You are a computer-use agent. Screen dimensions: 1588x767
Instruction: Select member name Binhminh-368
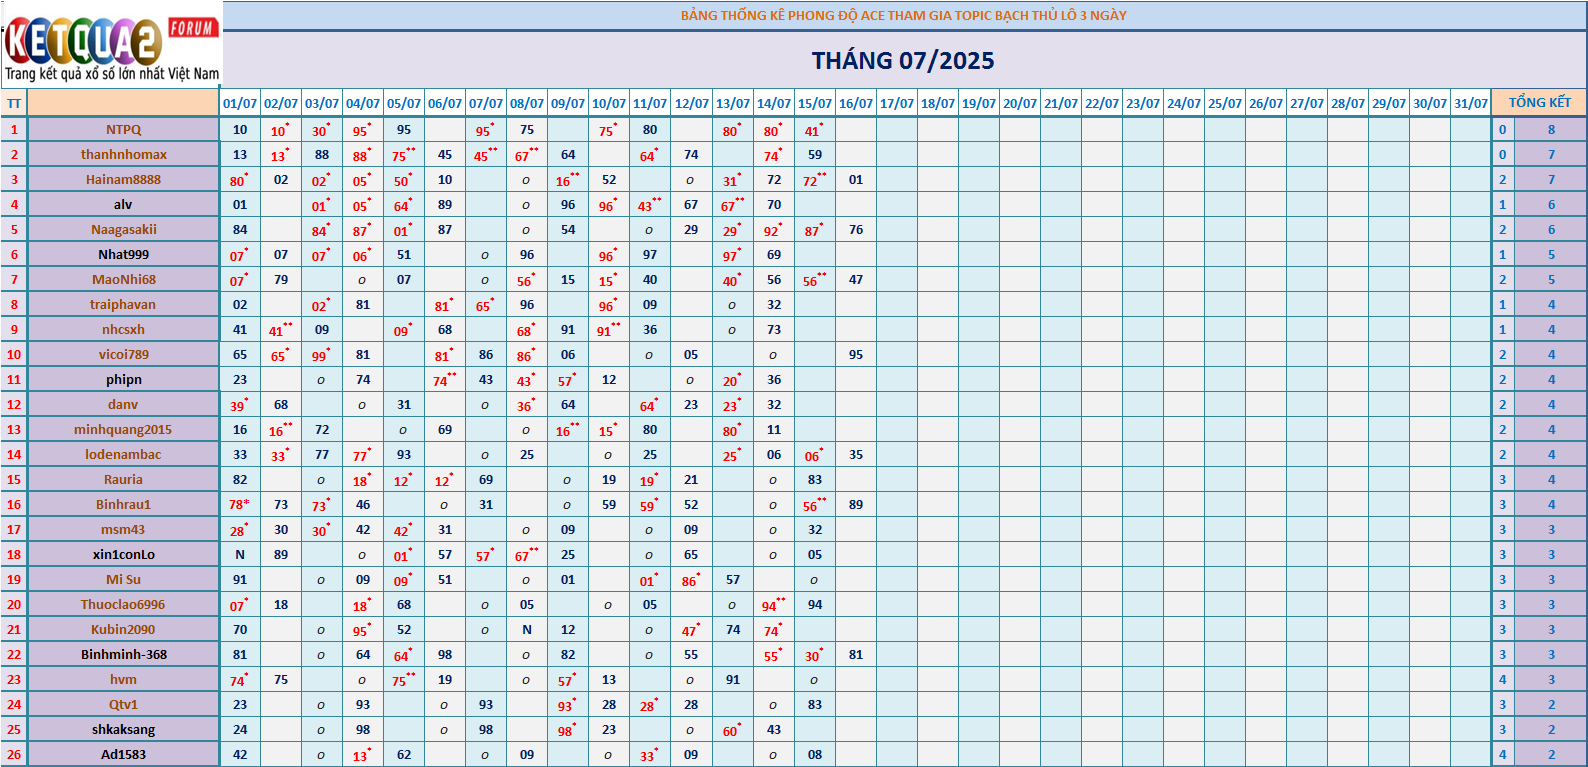[124, 654]
